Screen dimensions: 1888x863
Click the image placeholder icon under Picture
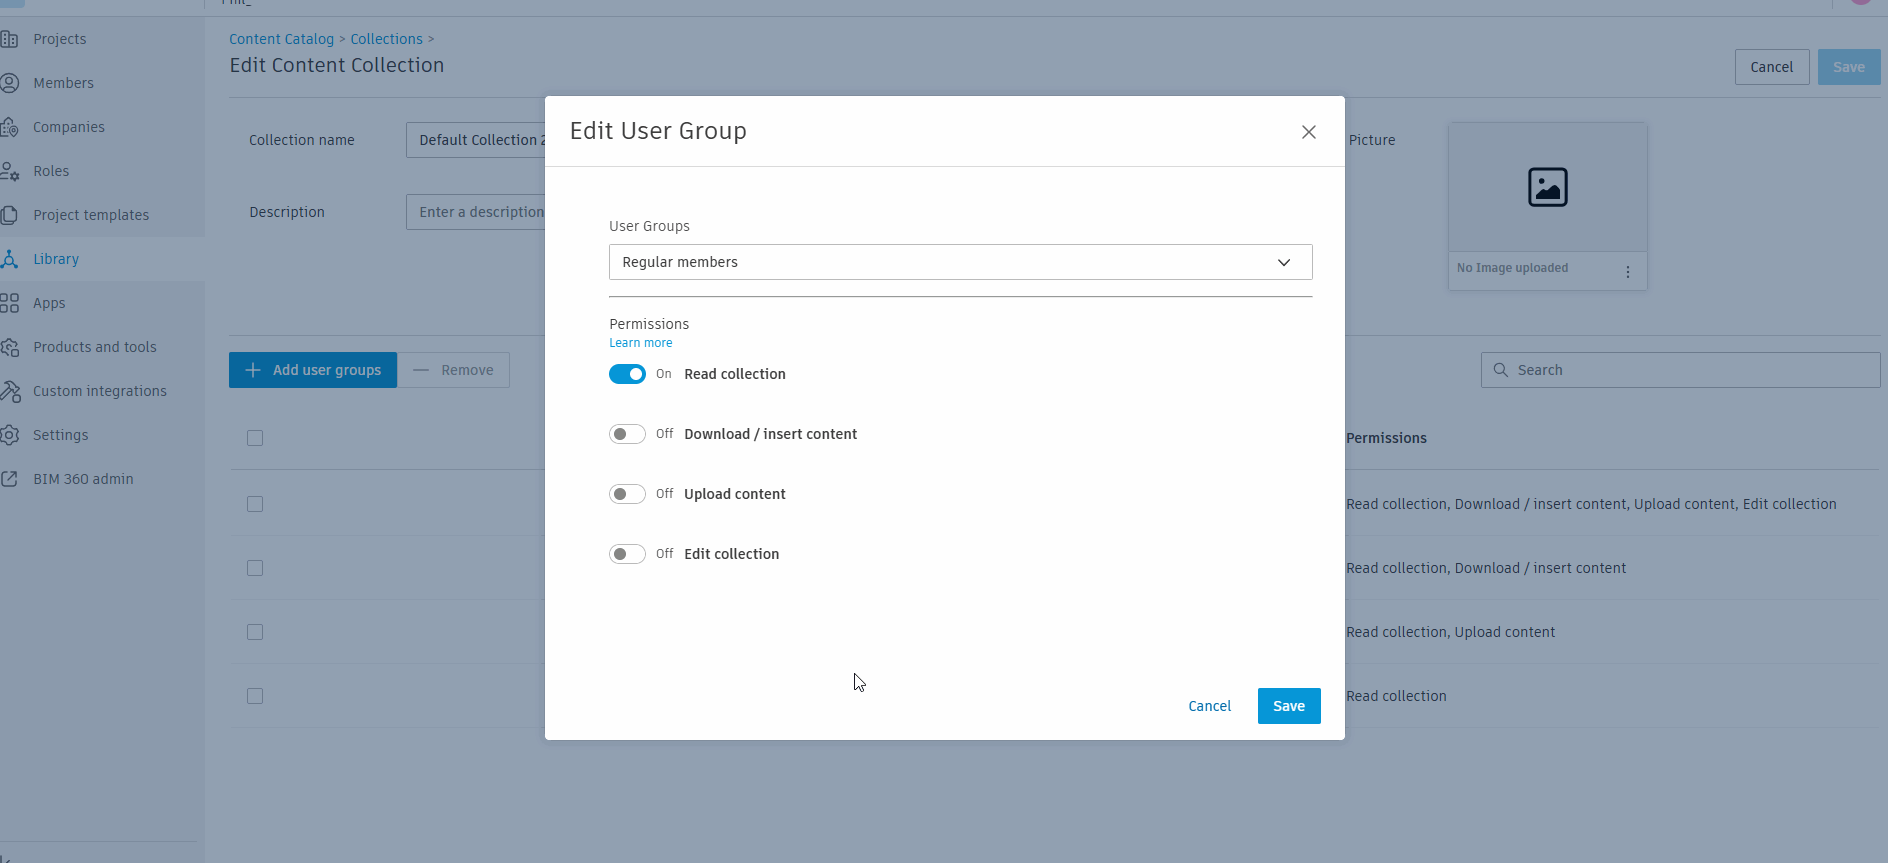point(1547,187)
